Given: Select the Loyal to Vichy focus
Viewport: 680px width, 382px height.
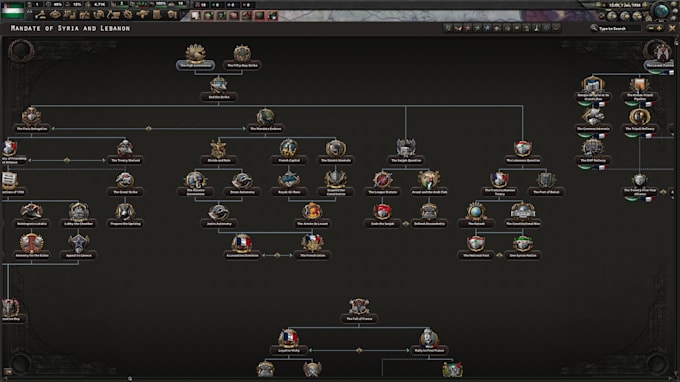Looking at the screenshot, I should [x=289, y=342].
